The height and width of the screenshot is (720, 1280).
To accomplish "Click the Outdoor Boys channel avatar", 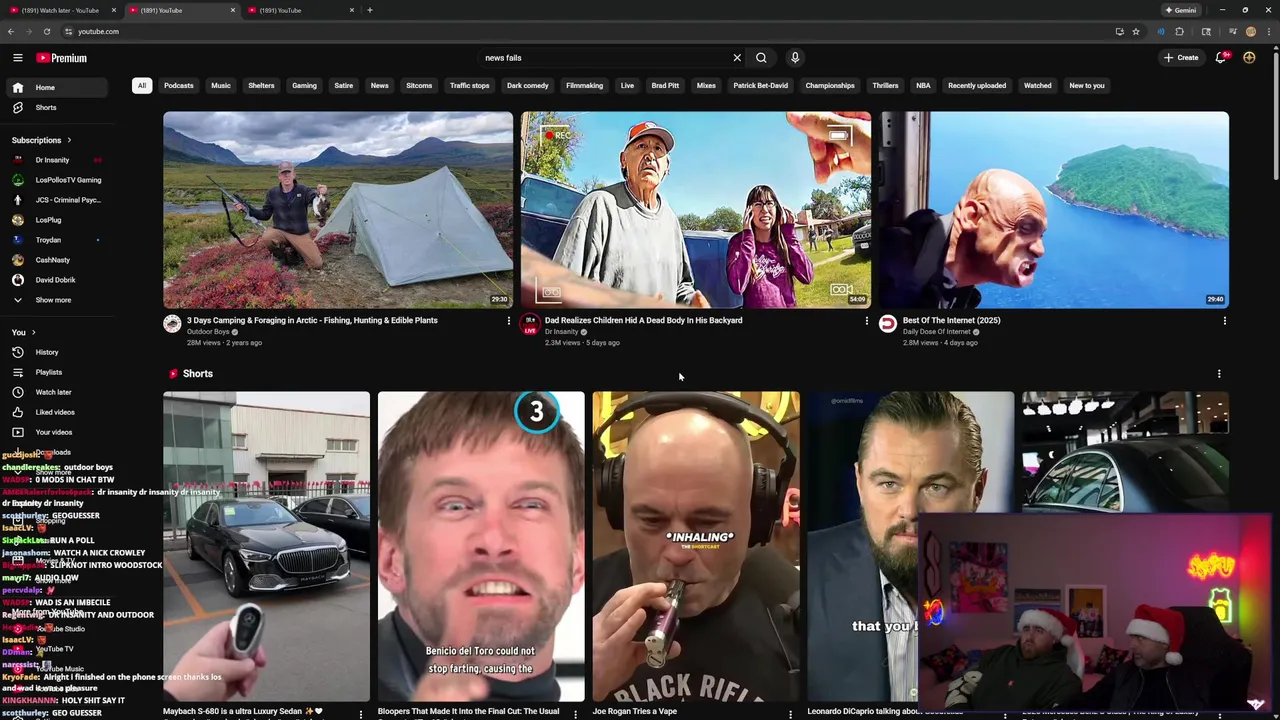I will 172,324.
